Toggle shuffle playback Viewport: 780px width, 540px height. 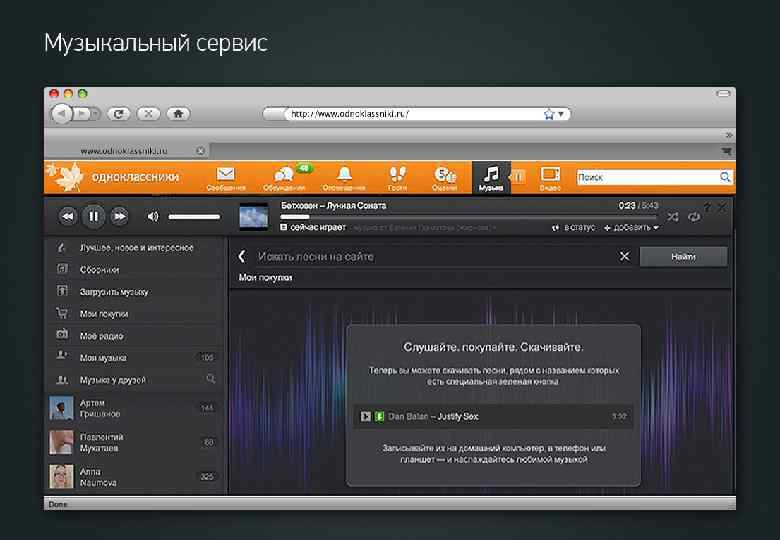point(673,217)
